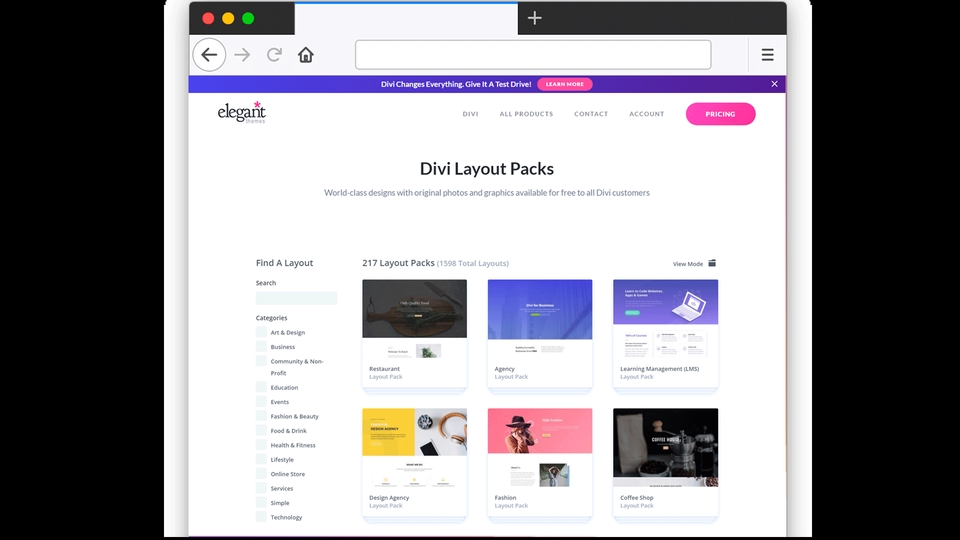960x540 pixels.
Task: Click the Elegant Themes logo
Action: (242, 112)
